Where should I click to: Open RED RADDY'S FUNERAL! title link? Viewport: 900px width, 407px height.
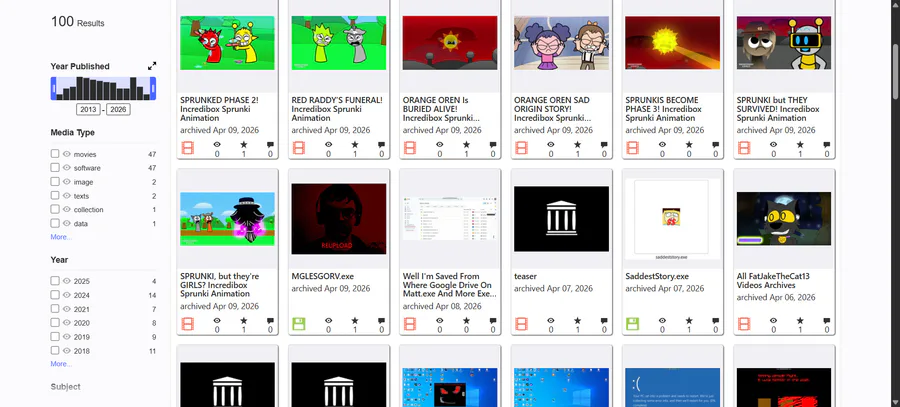[x=337, y=108]
